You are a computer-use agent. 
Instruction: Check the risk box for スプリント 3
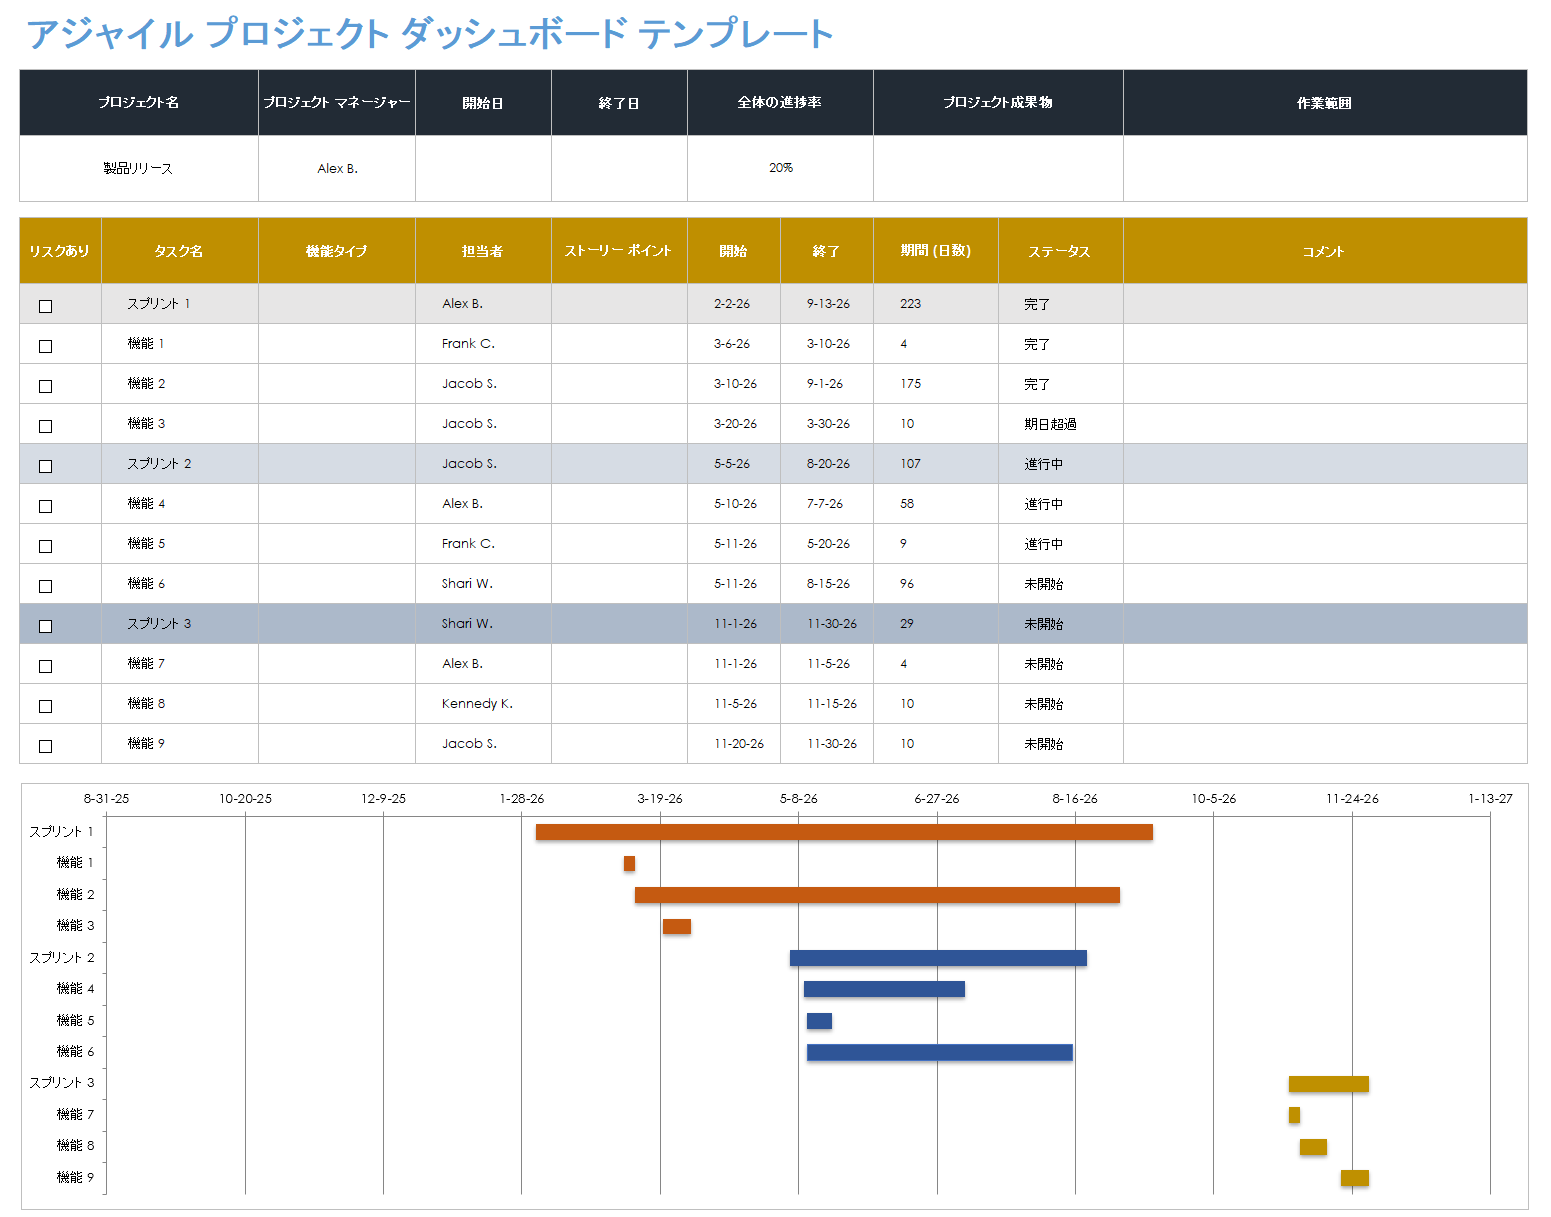pyautogui.click(x=45, y=626)
